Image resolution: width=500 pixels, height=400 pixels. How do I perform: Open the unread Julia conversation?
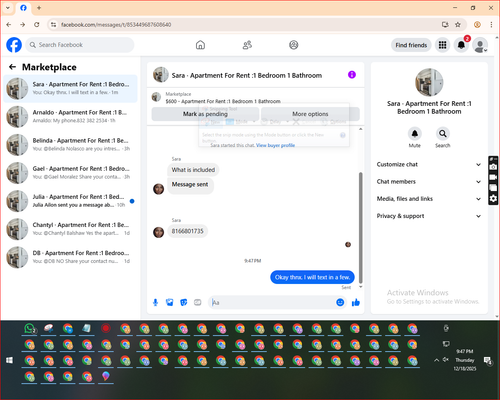pos(70,201)
